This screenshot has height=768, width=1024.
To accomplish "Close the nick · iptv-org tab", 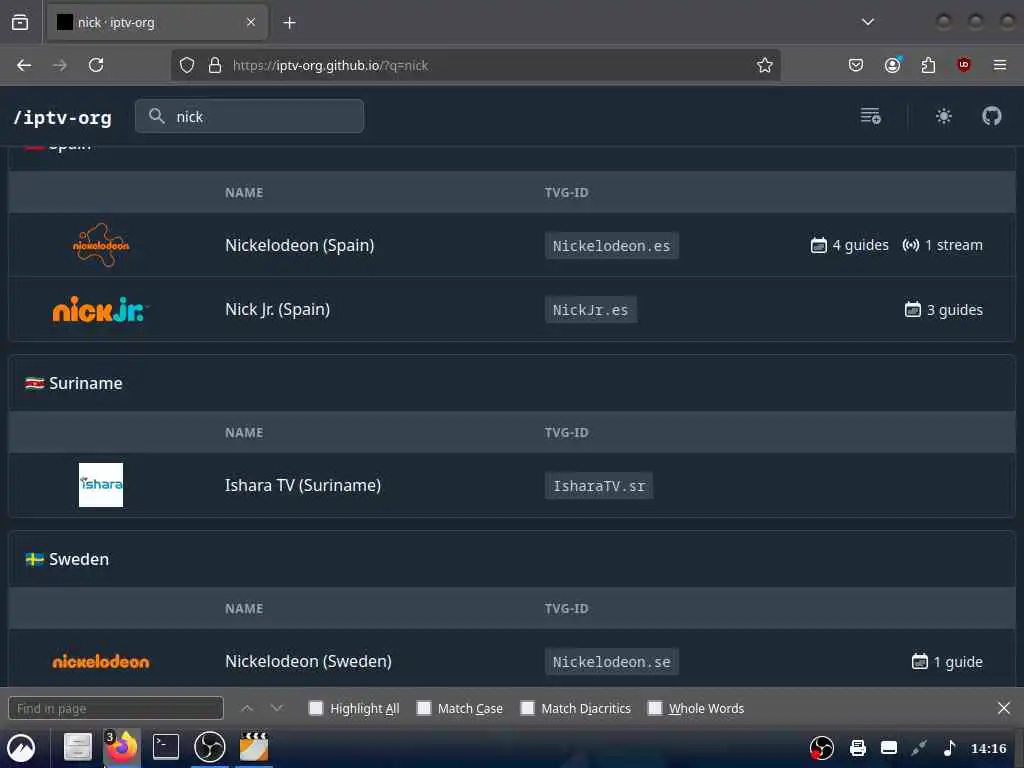I will click(x=251, y=22).
